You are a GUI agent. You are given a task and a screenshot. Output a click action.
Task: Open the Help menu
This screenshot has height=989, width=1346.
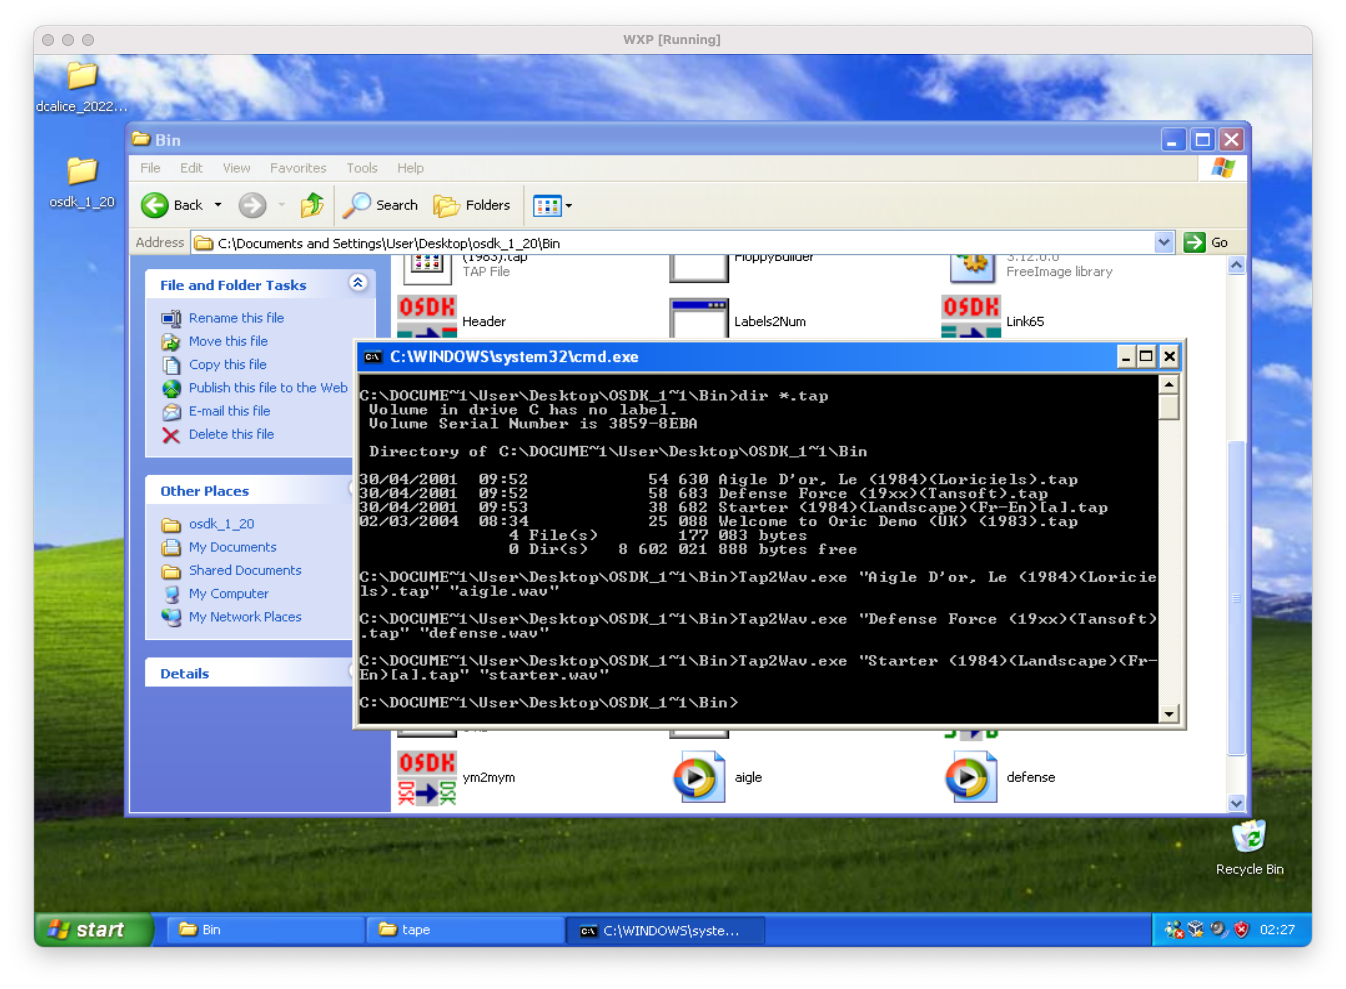pos(410,168)
